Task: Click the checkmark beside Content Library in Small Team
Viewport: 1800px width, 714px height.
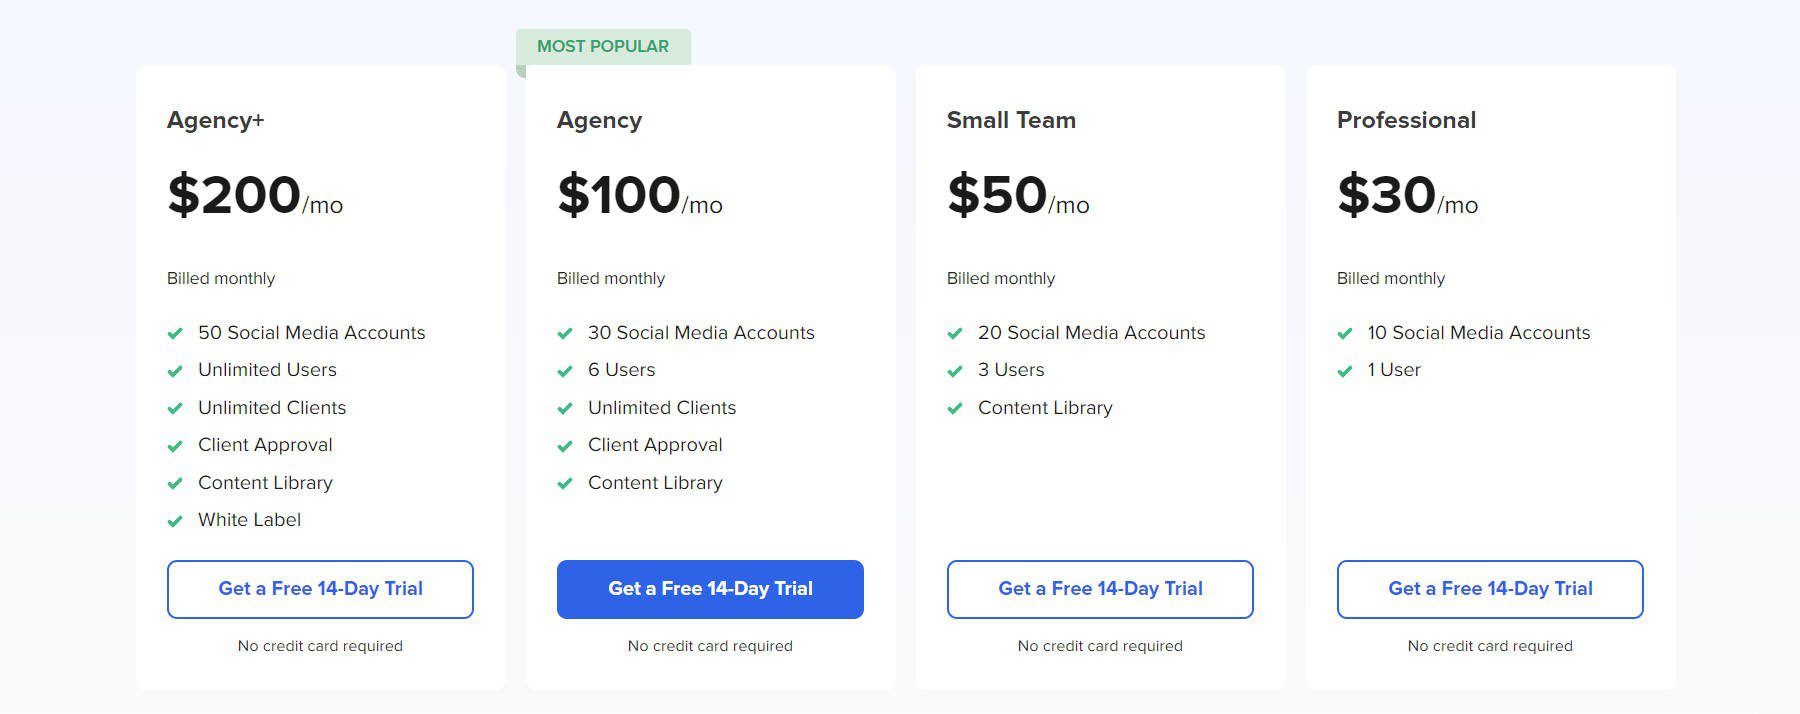Action: pos(955,407)
